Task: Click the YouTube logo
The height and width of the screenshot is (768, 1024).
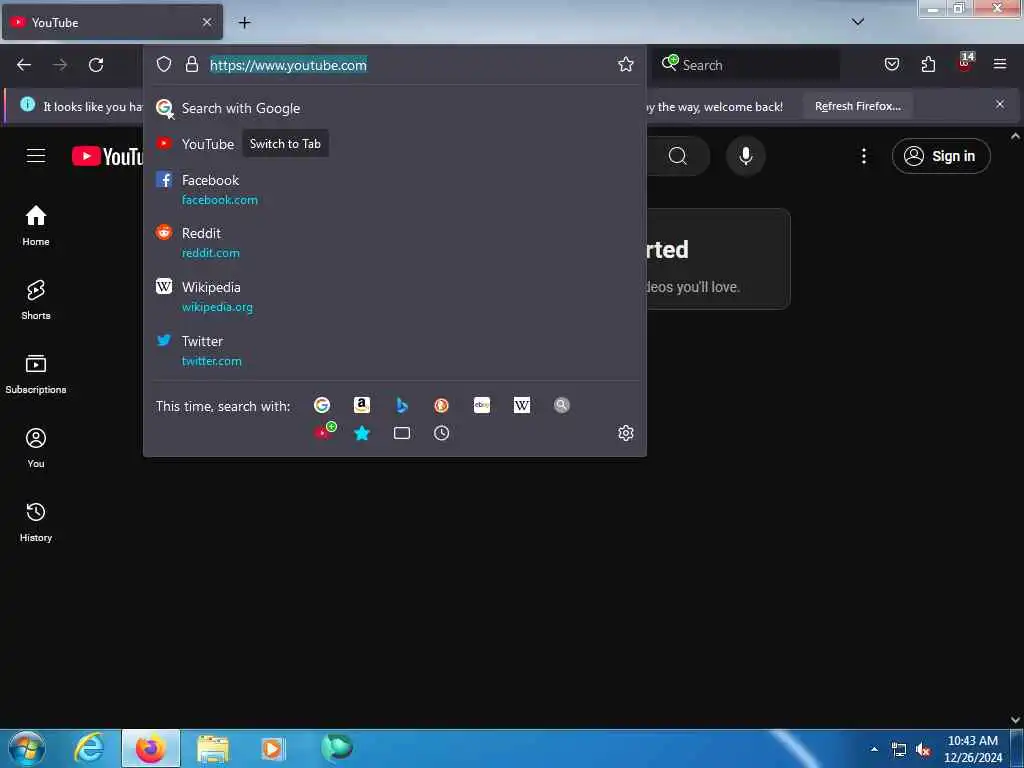Action: (x=108, y=156)
